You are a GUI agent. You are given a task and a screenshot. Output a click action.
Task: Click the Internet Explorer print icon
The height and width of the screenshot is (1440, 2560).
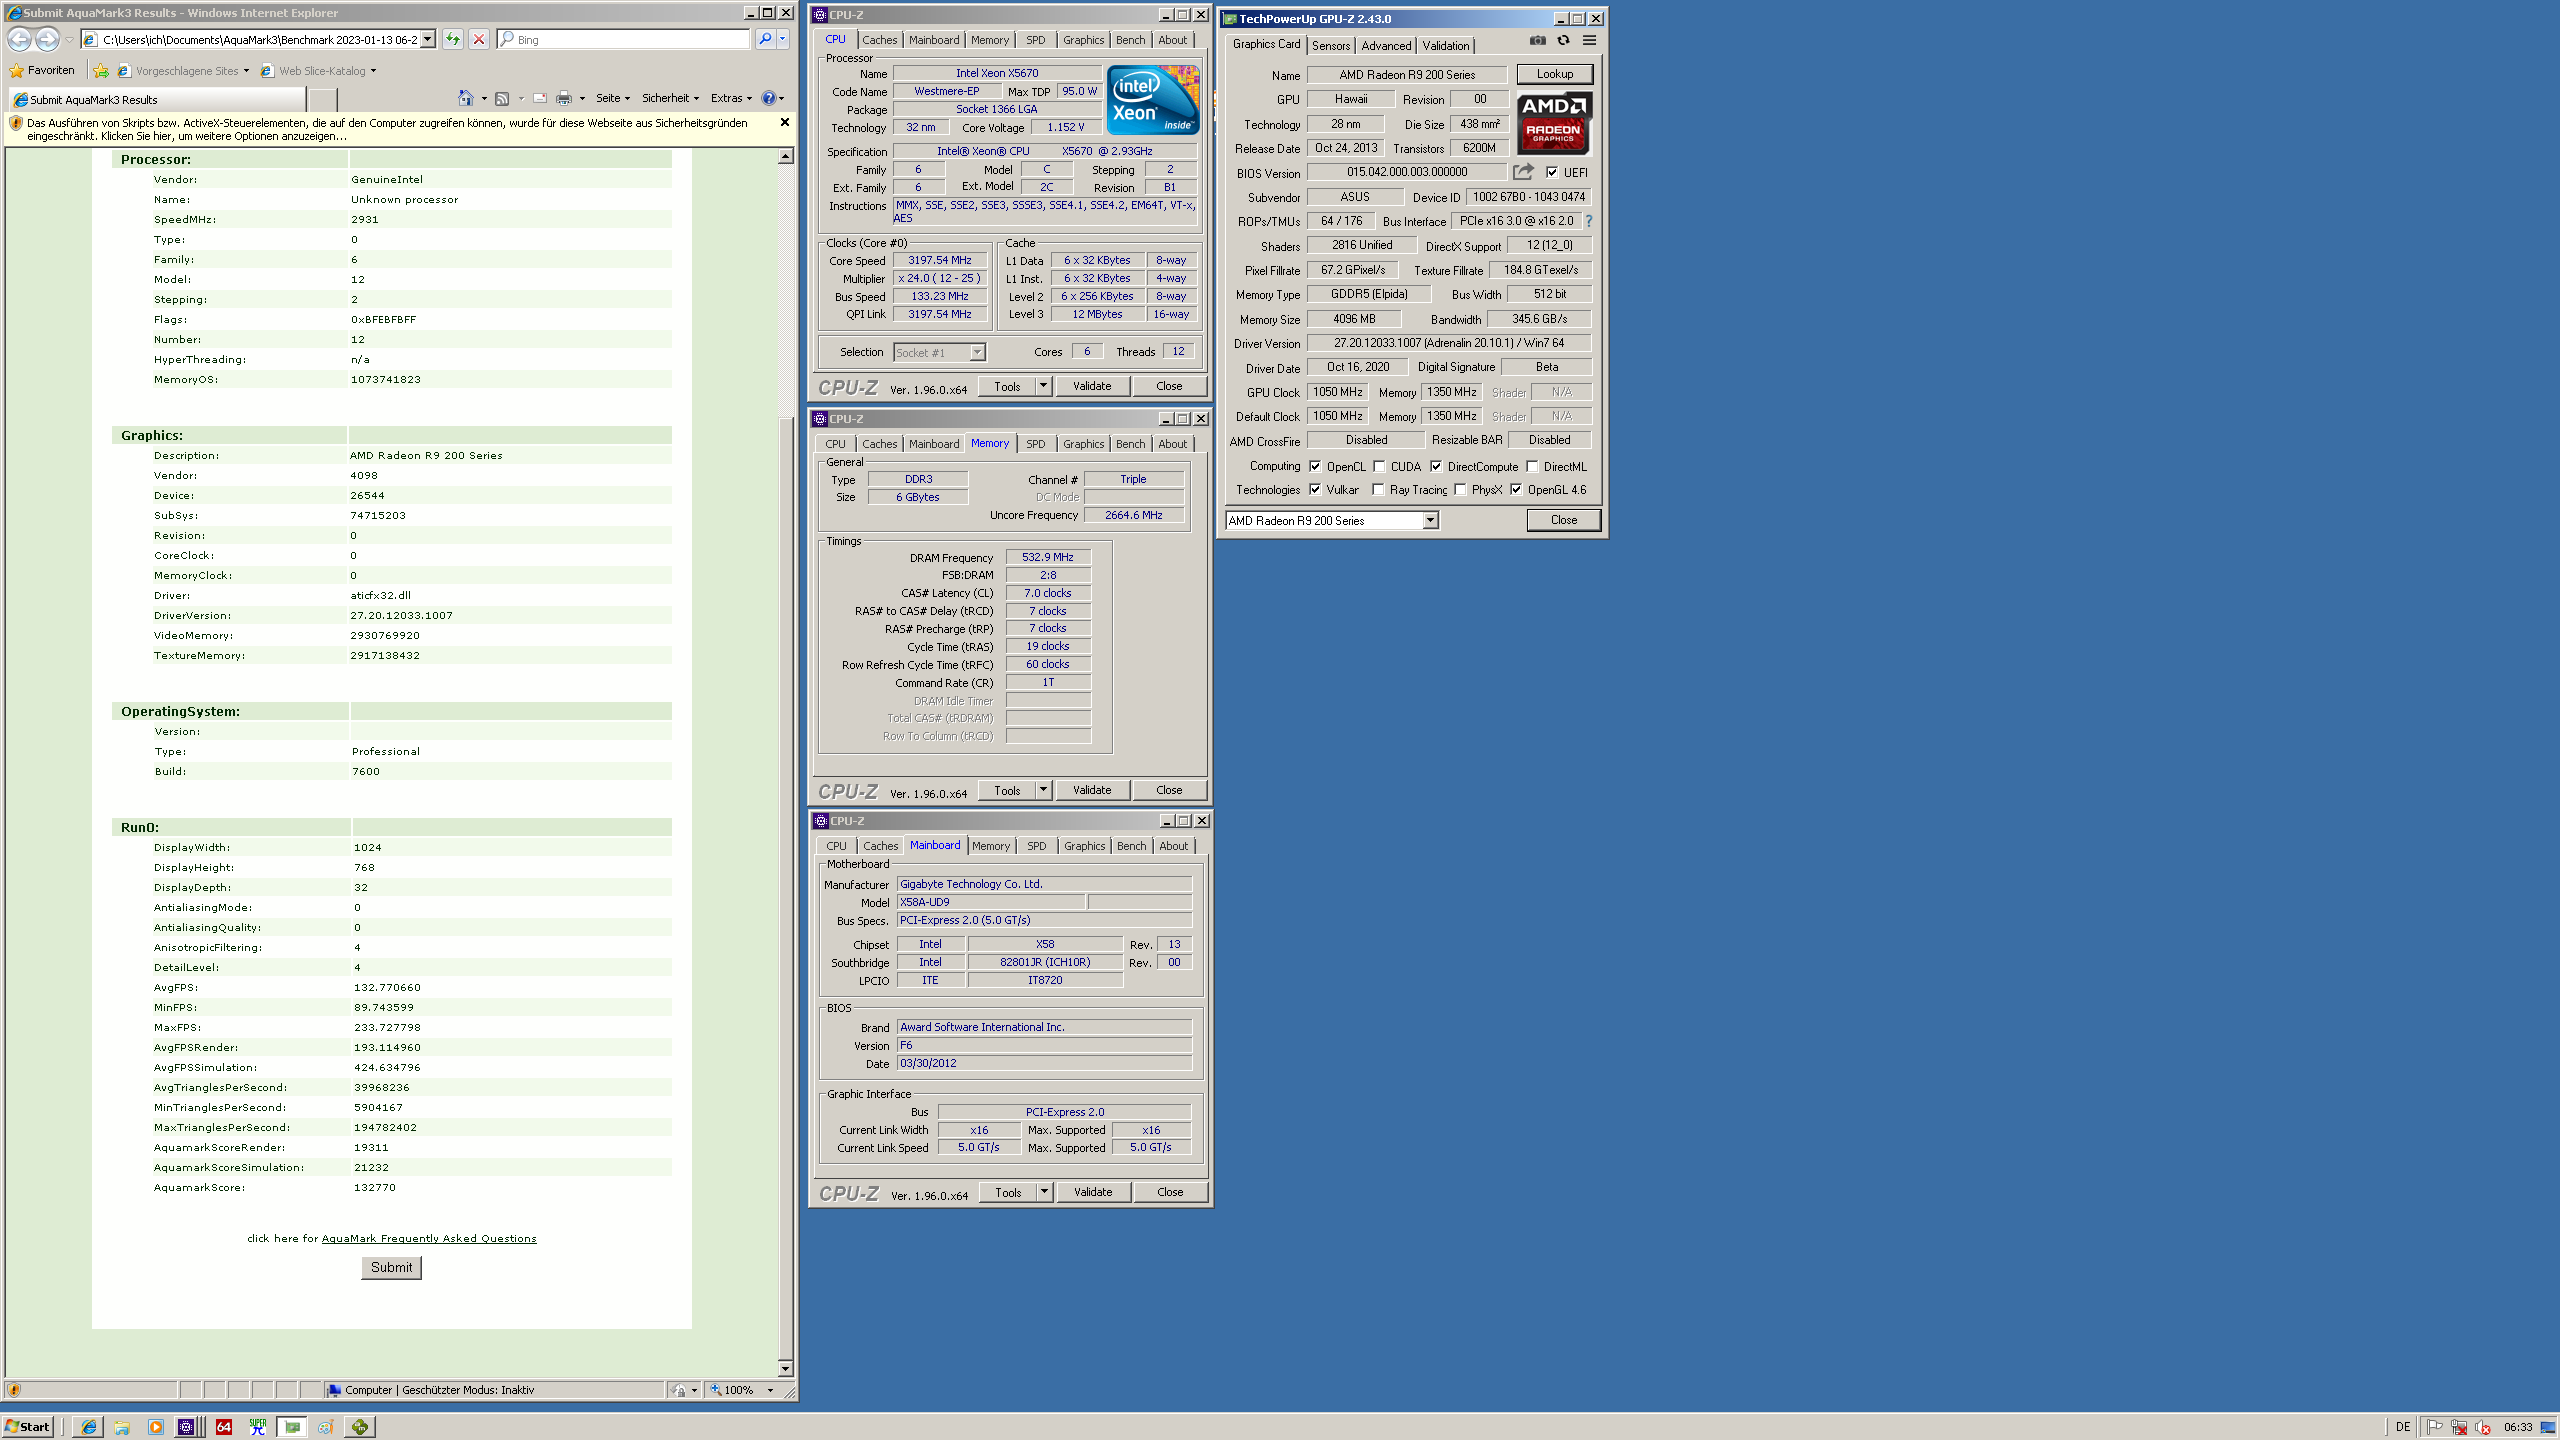coord(564,98)
